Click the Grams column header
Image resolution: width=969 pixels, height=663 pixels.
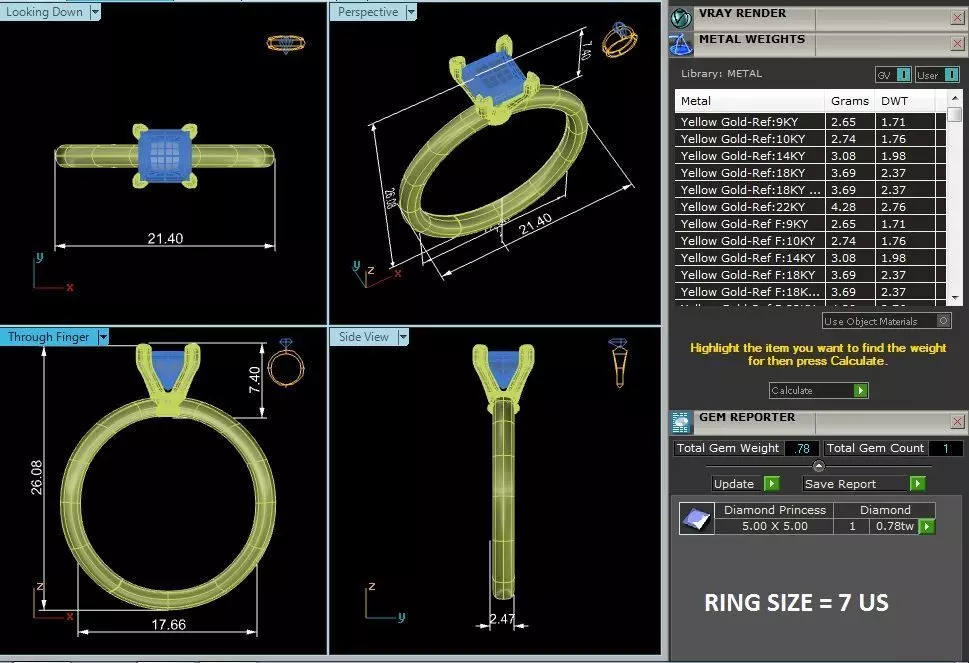(x=850, y=101)
